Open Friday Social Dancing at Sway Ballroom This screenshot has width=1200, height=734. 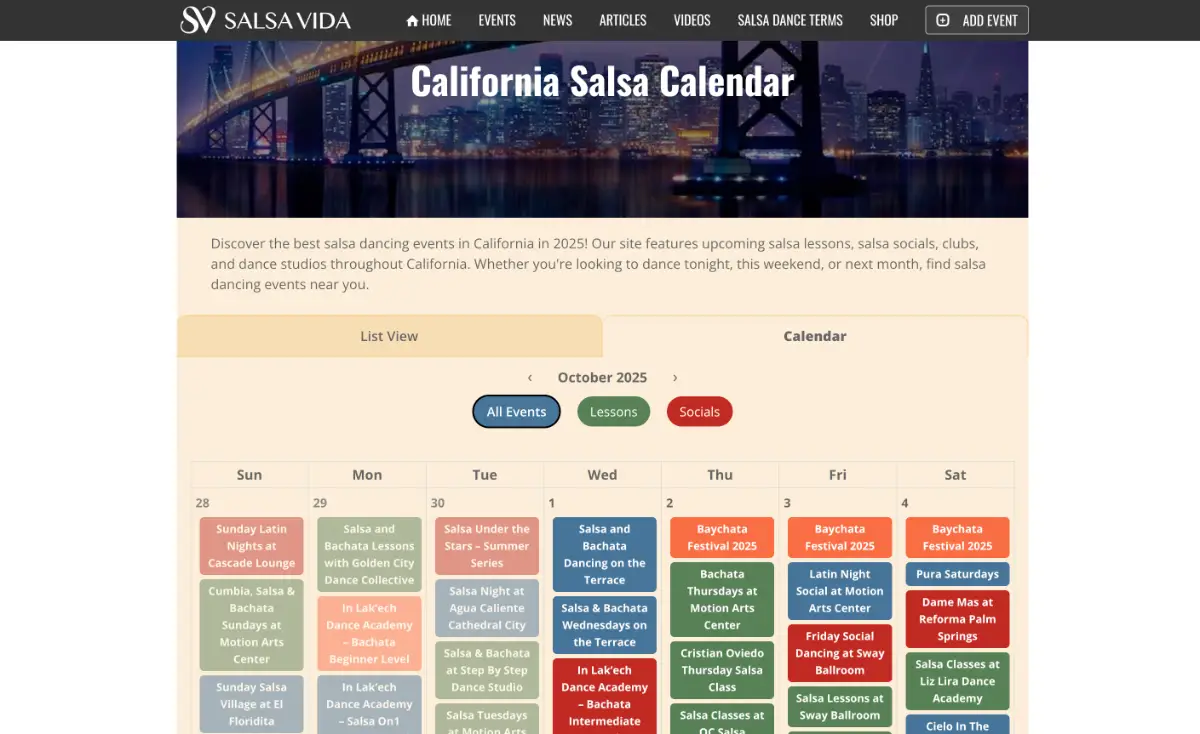[839, 654]
